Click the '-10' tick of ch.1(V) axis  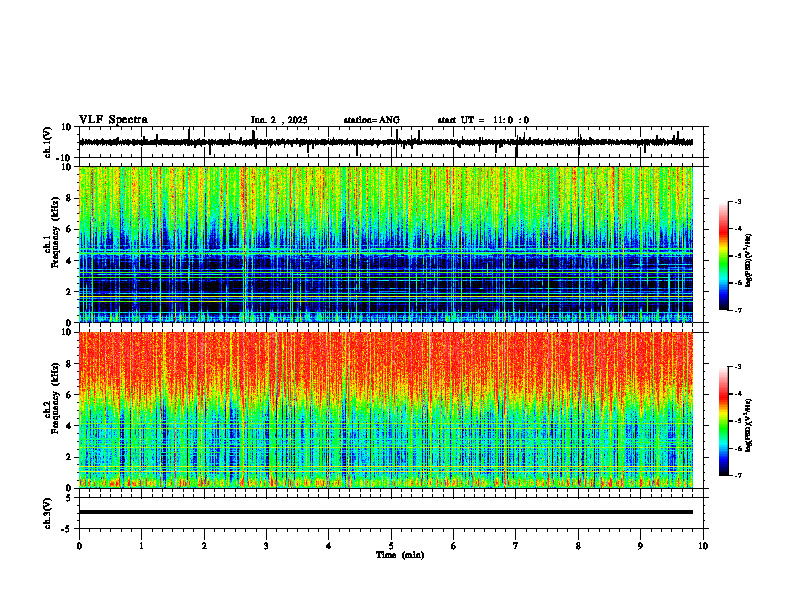(65, 158)
